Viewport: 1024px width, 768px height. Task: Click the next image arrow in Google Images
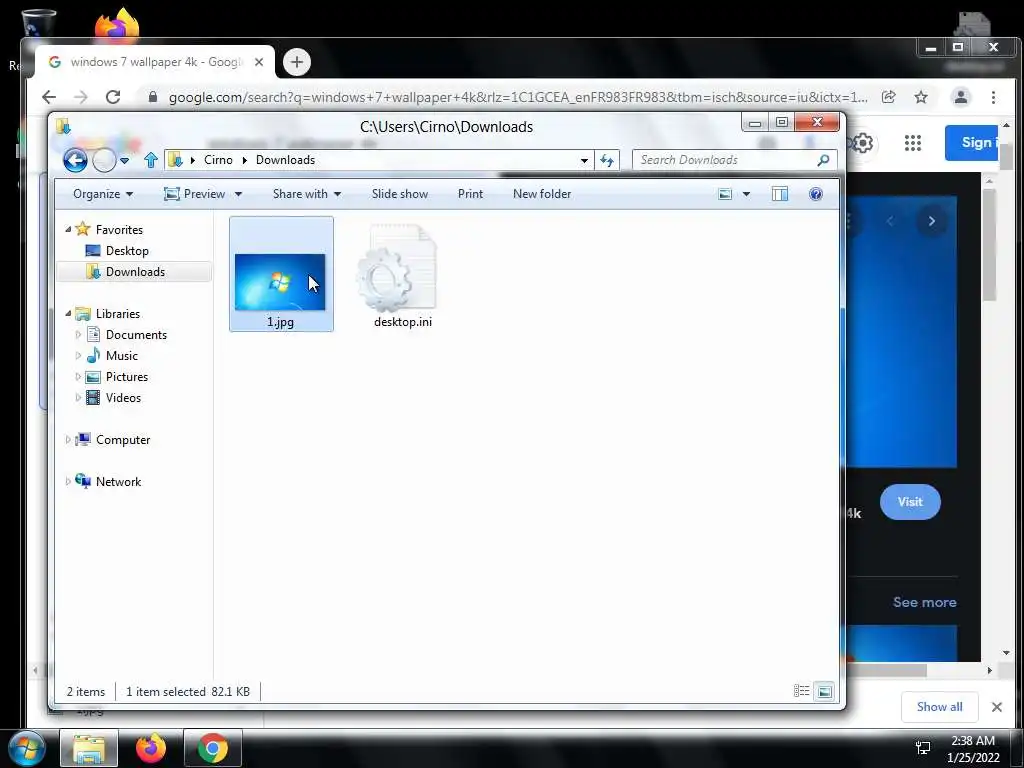tap(931, 221)
